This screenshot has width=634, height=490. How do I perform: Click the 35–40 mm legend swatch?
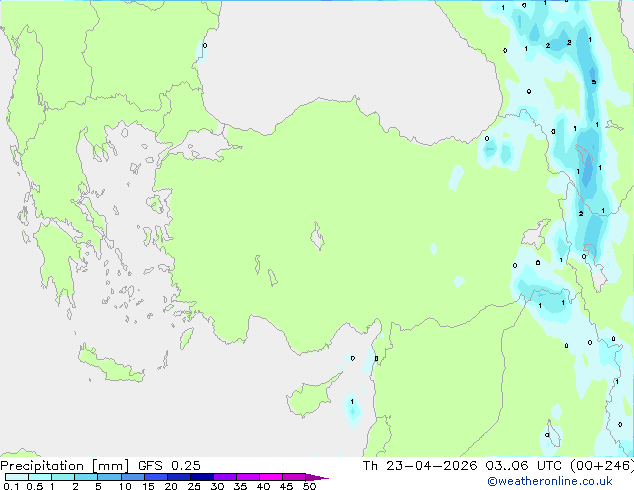(247, 477)
